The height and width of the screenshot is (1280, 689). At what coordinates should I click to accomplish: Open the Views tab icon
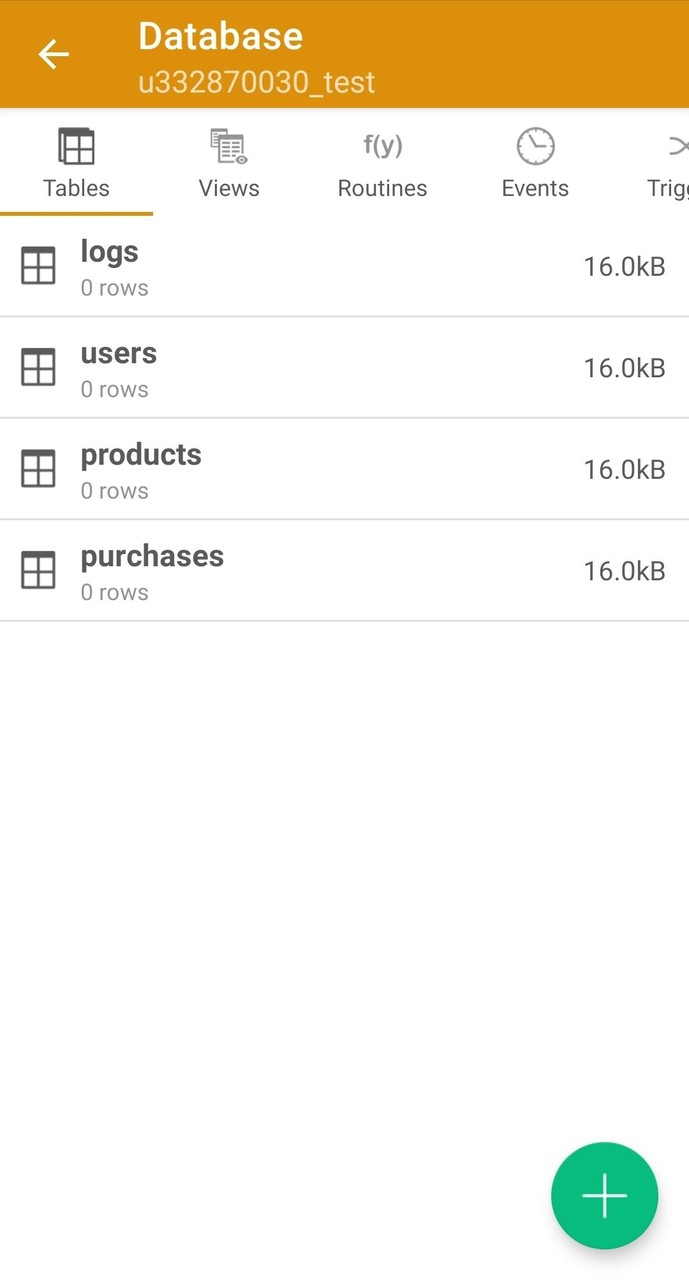[x=228, y=145]
